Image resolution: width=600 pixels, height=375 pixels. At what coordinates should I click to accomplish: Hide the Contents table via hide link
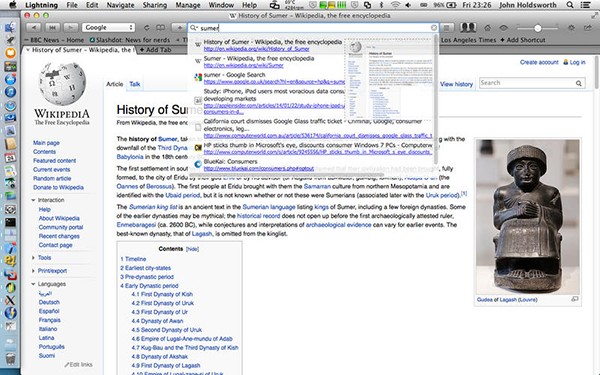coord(192,249)
